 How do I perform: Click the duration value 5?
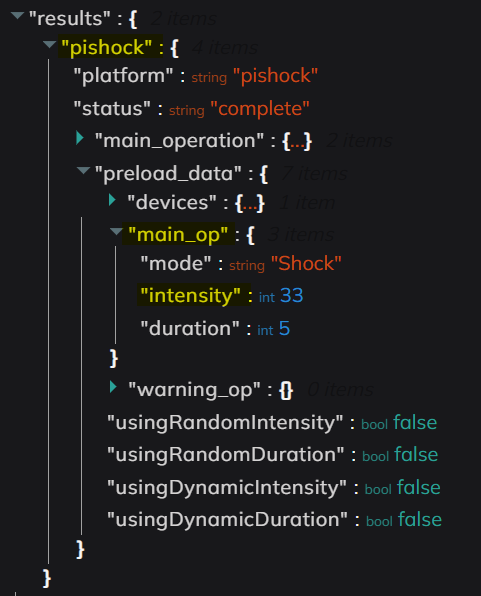pyautogui.click(x=284, y=328)
